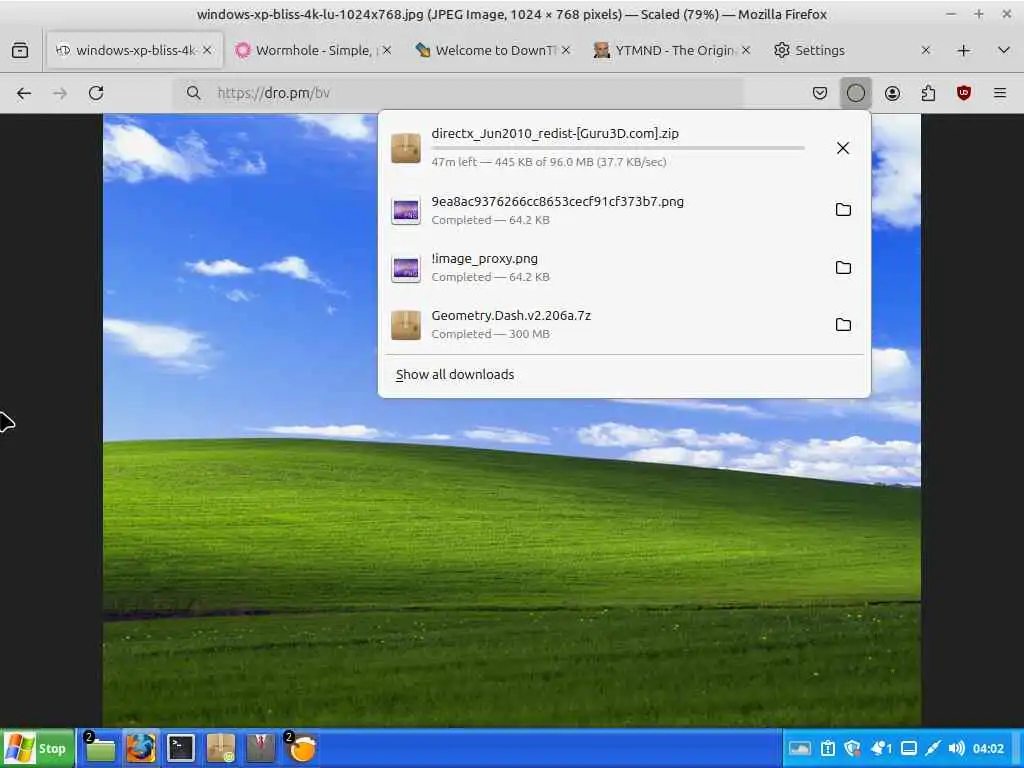Close the Wormhole tab
Viewport: 1024px width, 768px height.
(x=387, y=50)
